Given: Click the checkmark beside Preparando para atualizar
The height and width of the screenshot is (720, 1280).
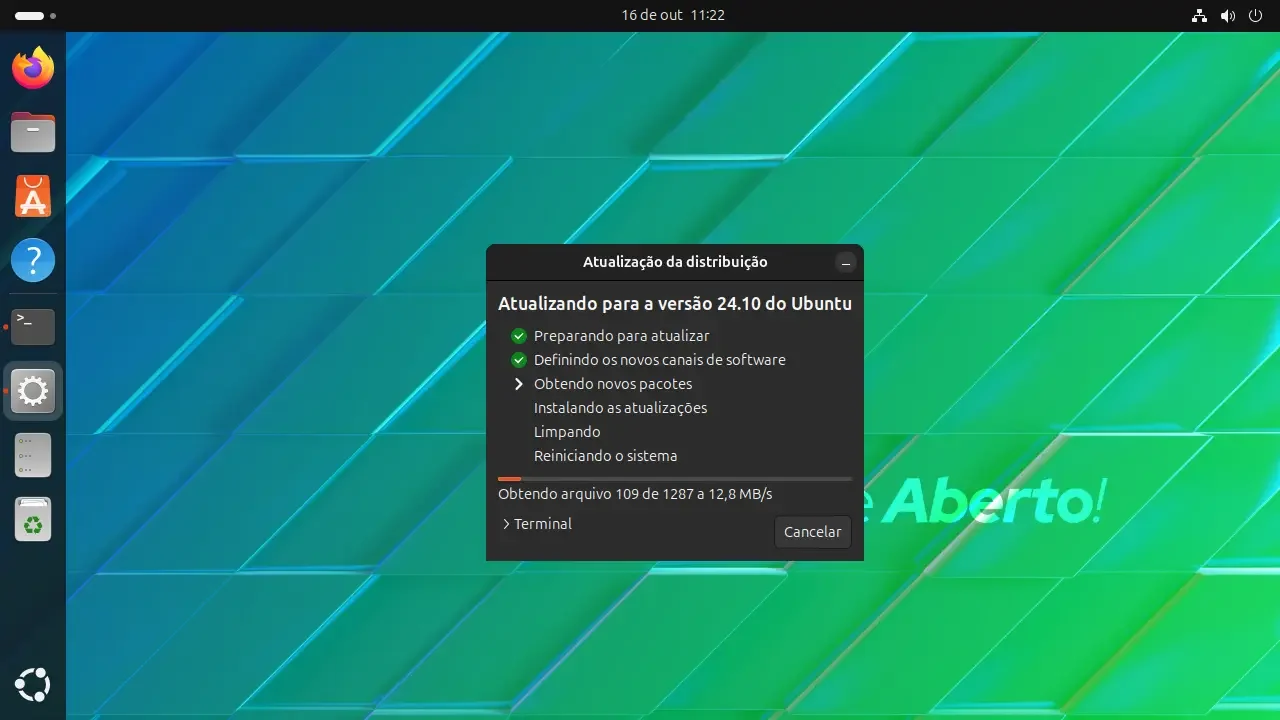Looking at the screenshot, I should 518,336.
